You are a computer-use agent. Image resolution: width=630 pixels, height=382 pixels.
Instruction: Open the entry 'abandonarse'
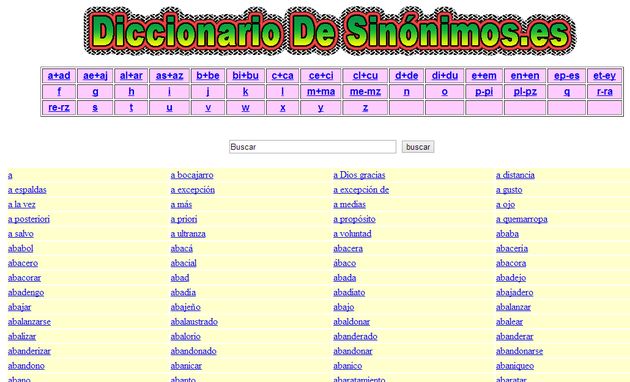(x=520, y=351)
